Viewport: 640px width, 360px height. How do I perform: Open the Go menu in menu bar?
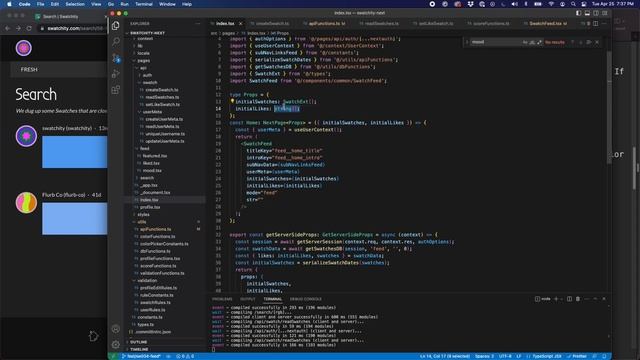pyautogui.click(x=111, y=4)
